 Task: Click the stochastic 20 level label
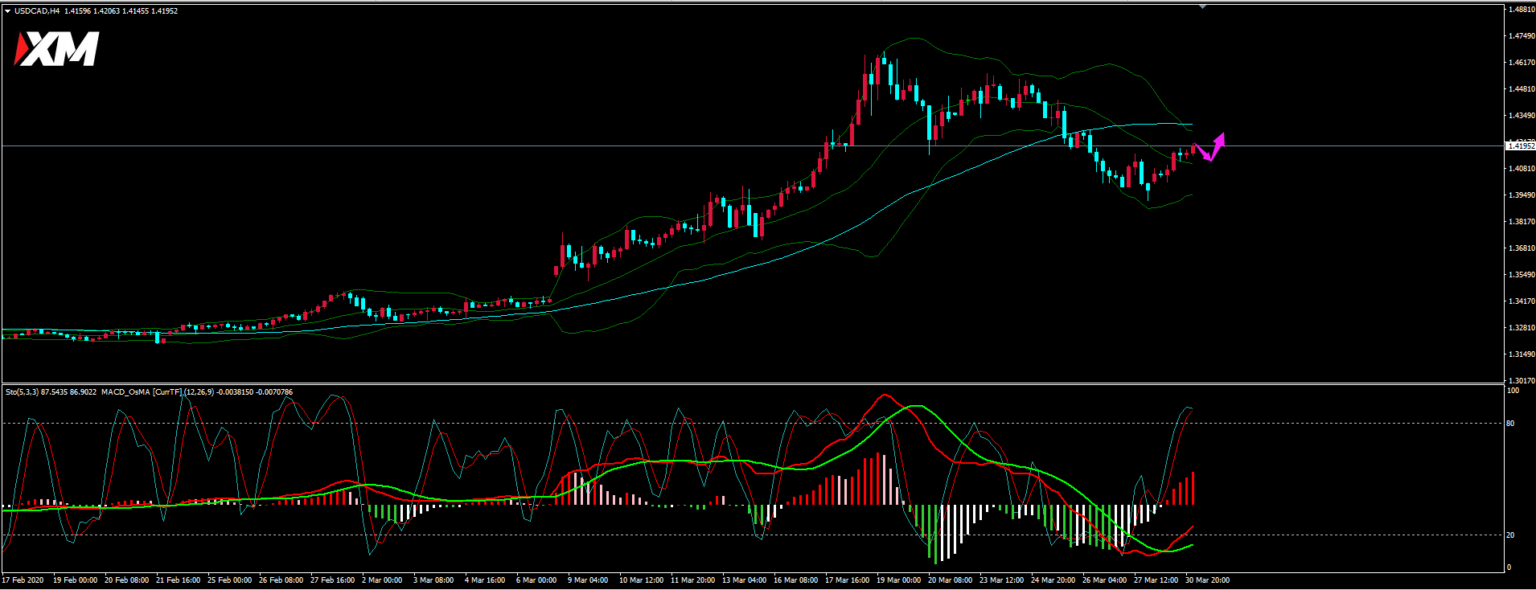pyautogui.click(x=1512, y=535)
